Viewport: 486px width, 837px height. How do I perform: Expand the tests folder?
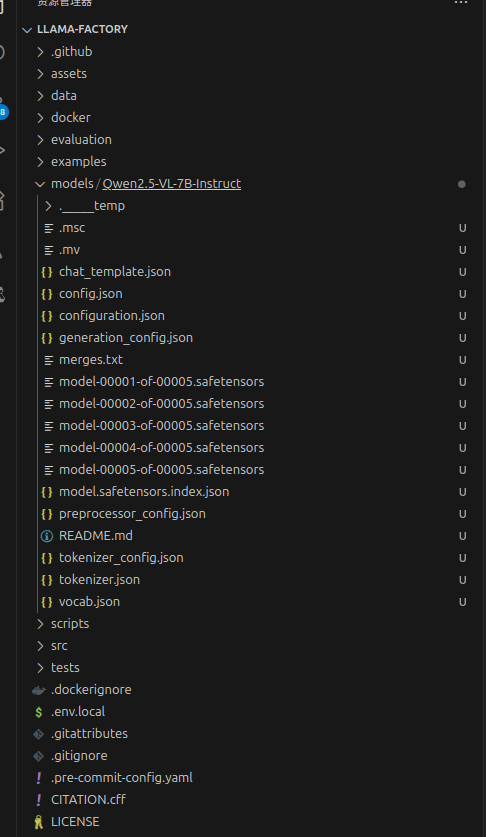[x=40, y=668]
